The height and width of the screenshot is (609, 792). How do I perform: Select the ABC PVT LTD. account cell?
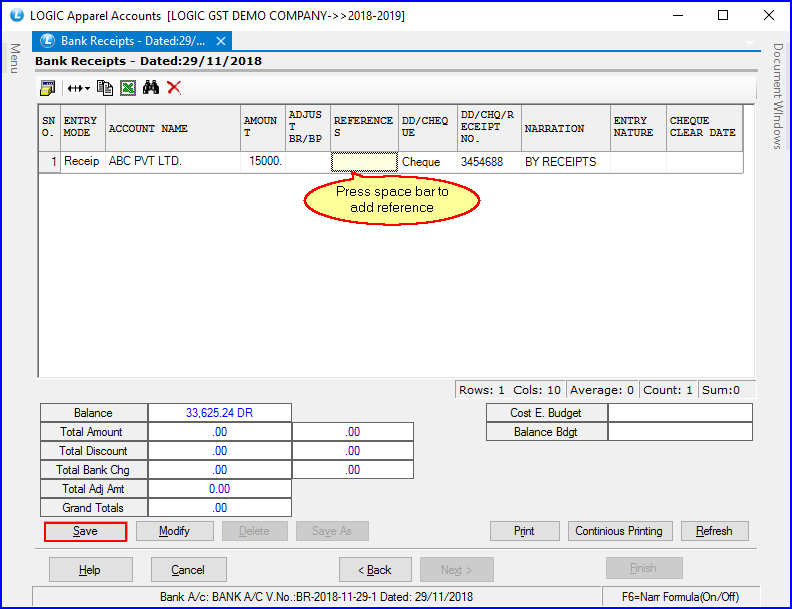tap(173, 162)
